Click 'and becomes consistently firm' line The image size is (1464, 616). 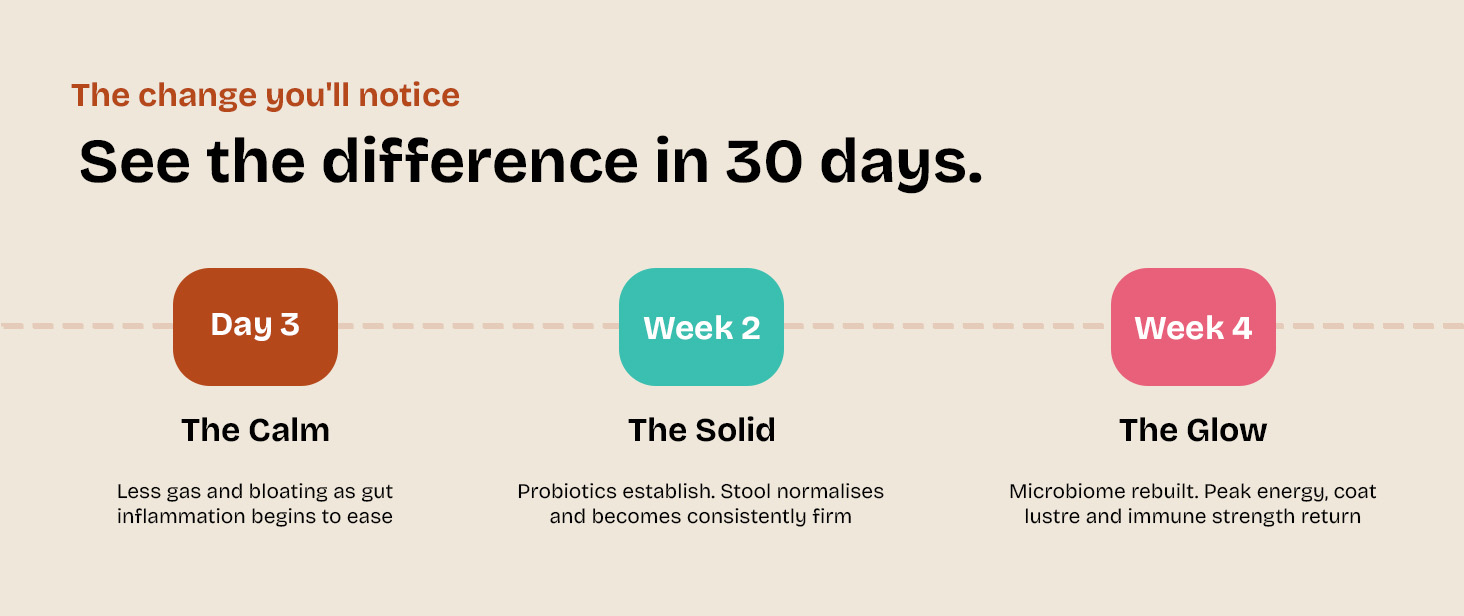pos(701,517)
